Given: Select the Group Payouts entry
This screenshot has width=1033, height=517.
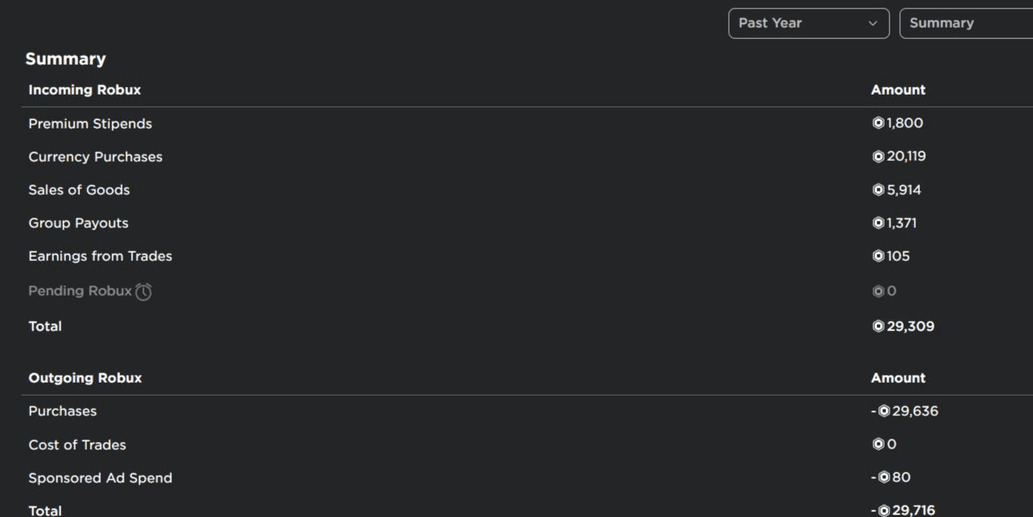Looking at the screenshot, I should [x=527, y=223].
